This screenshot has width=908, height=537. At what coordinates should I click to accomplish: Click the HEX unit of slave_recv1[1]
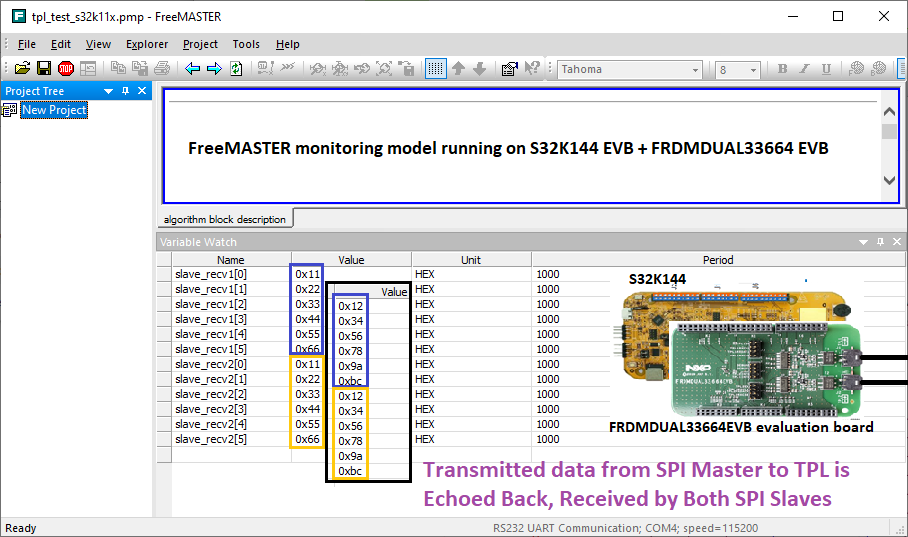click(424, 289)
